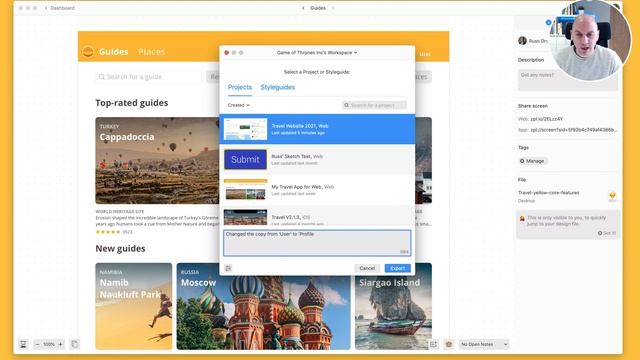
Task: Click the Siargao Island card
Action: pos(393,306)
